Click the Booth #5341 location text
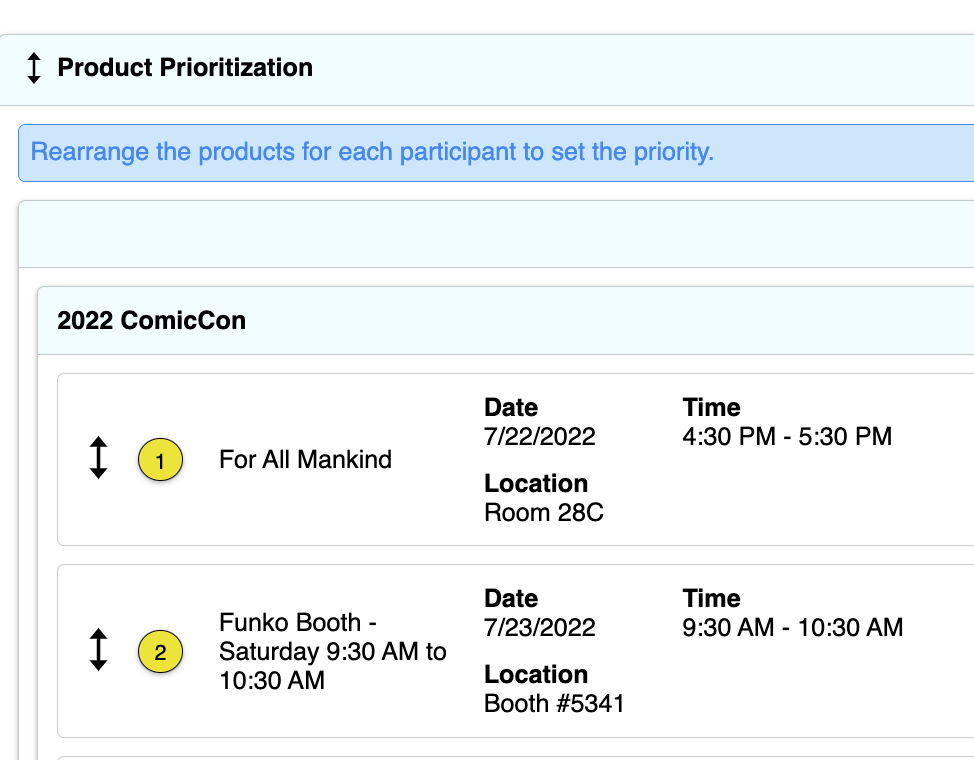 click(x=554, y=703)
